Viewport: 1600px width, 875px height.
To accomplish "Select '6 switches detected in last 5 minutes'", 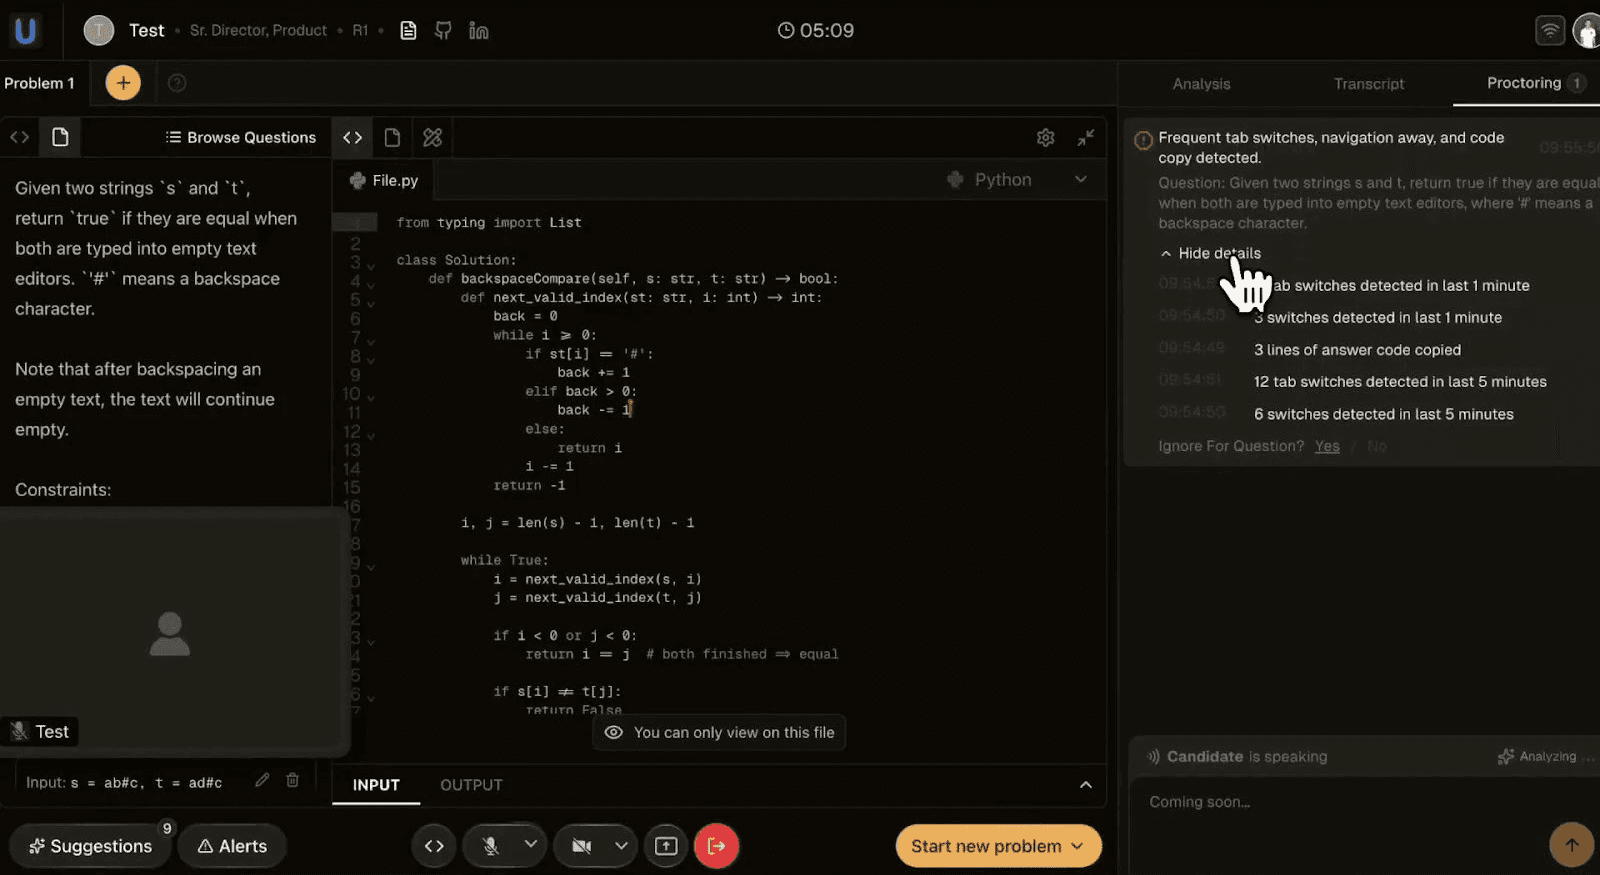I will 1384,414.
